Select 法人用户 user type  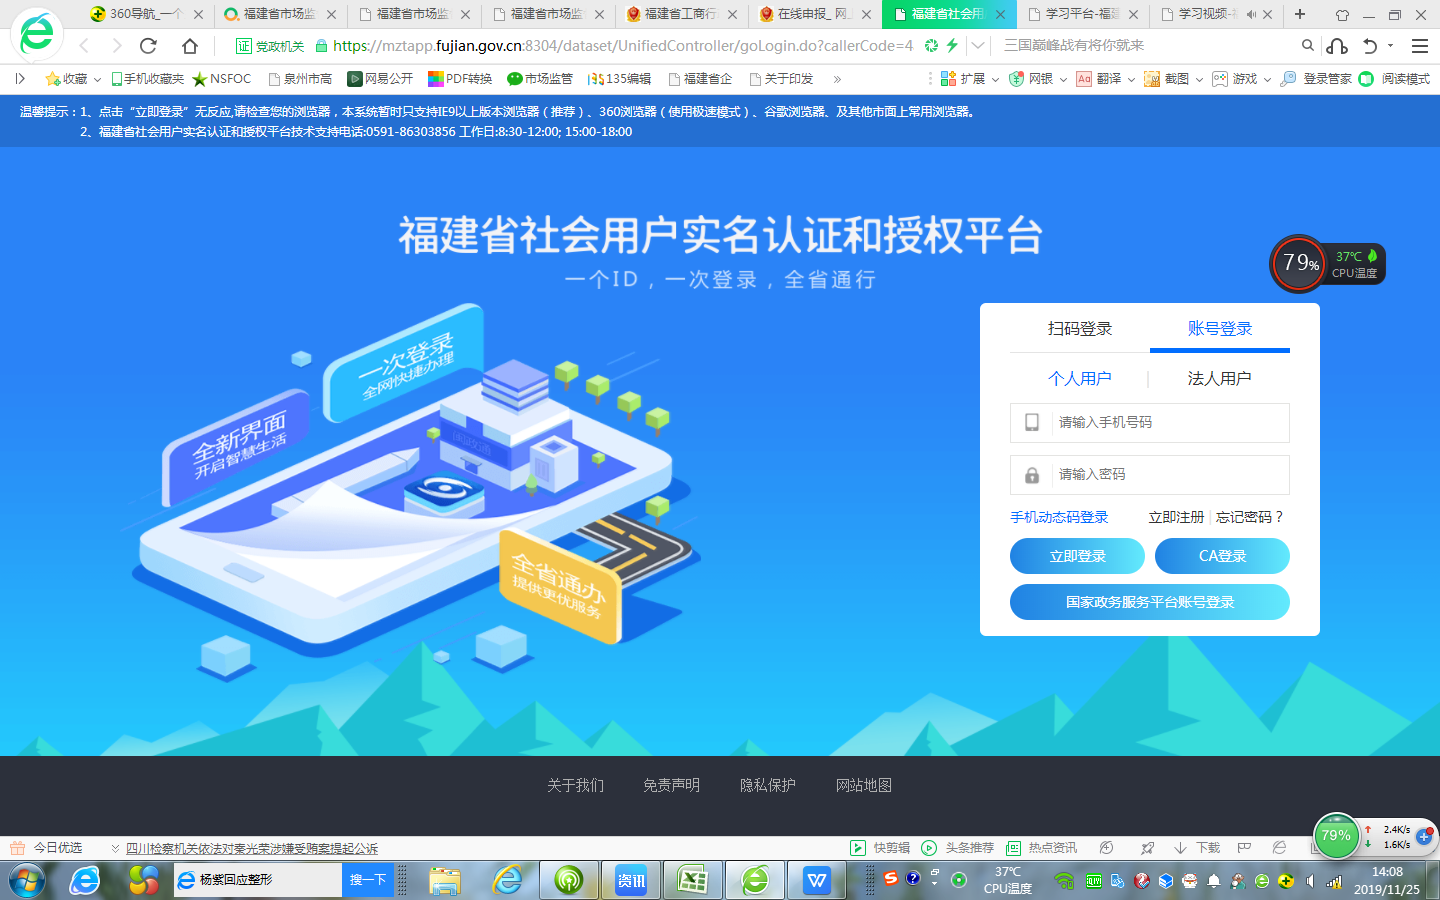(1219, 378)
